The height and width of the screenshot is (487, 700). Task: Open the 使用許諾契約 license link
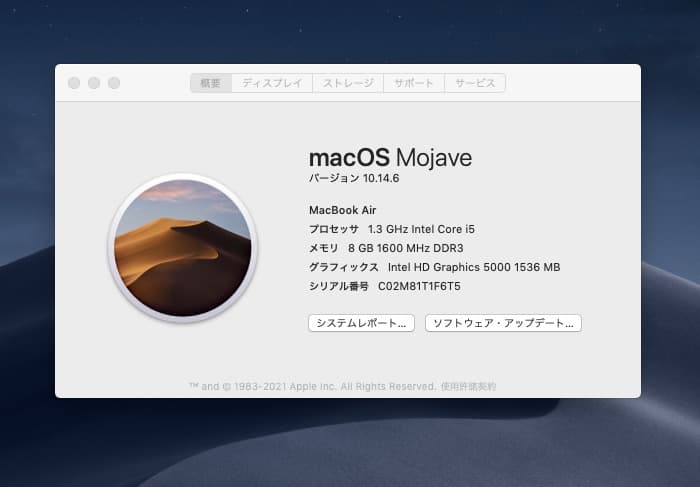[x=468, y=387]
